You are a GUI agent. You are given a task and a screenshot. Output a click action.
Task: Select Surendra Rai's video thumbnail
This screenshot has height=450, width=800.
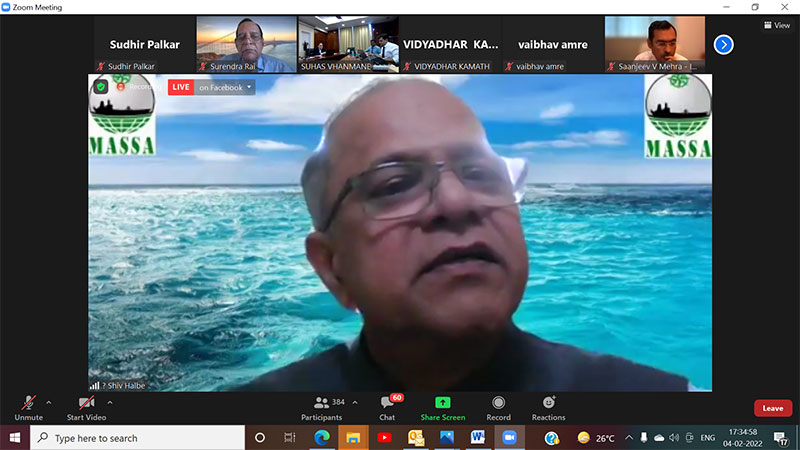tap(246, 44)
